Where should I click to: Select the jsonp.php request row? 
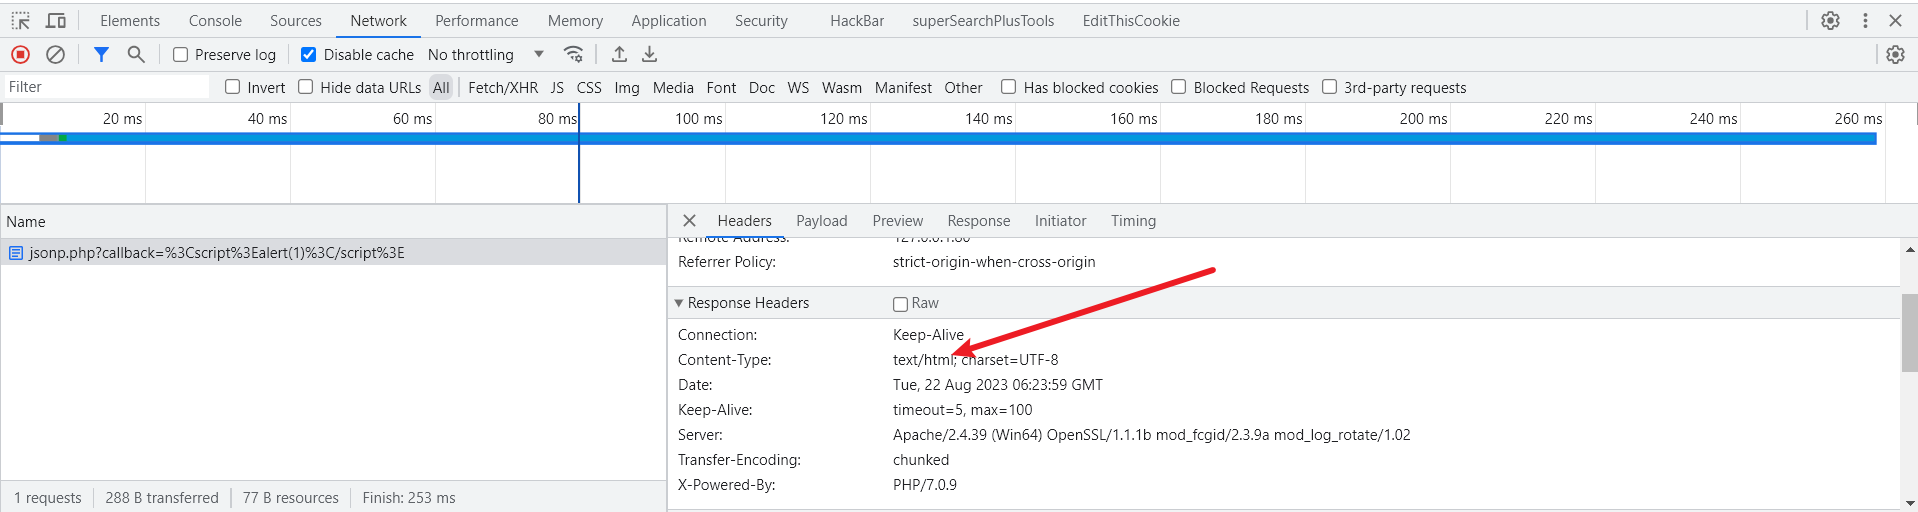(x=216, y=253)
